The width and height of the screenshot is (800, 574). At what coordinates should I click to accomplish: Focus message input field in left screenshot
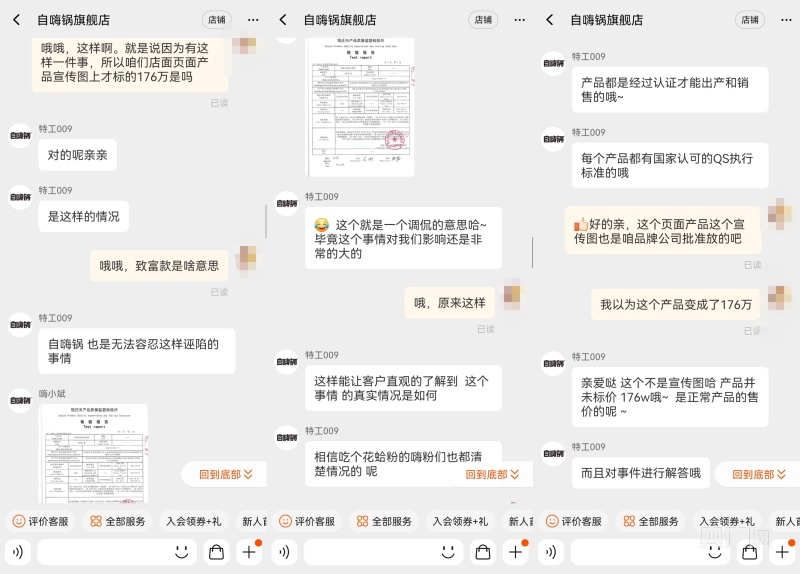click(x=117, y=552)
